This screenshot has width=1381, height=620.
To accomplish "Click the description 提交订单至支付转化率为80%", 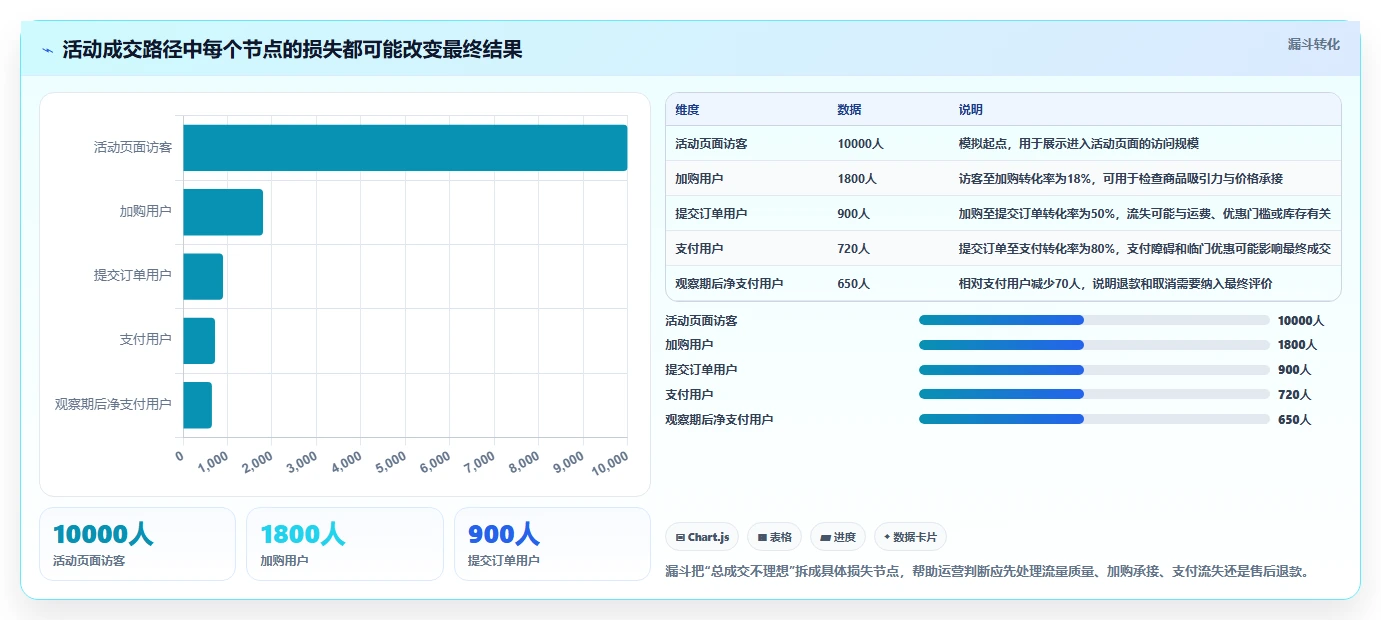I will [1144, 249].
